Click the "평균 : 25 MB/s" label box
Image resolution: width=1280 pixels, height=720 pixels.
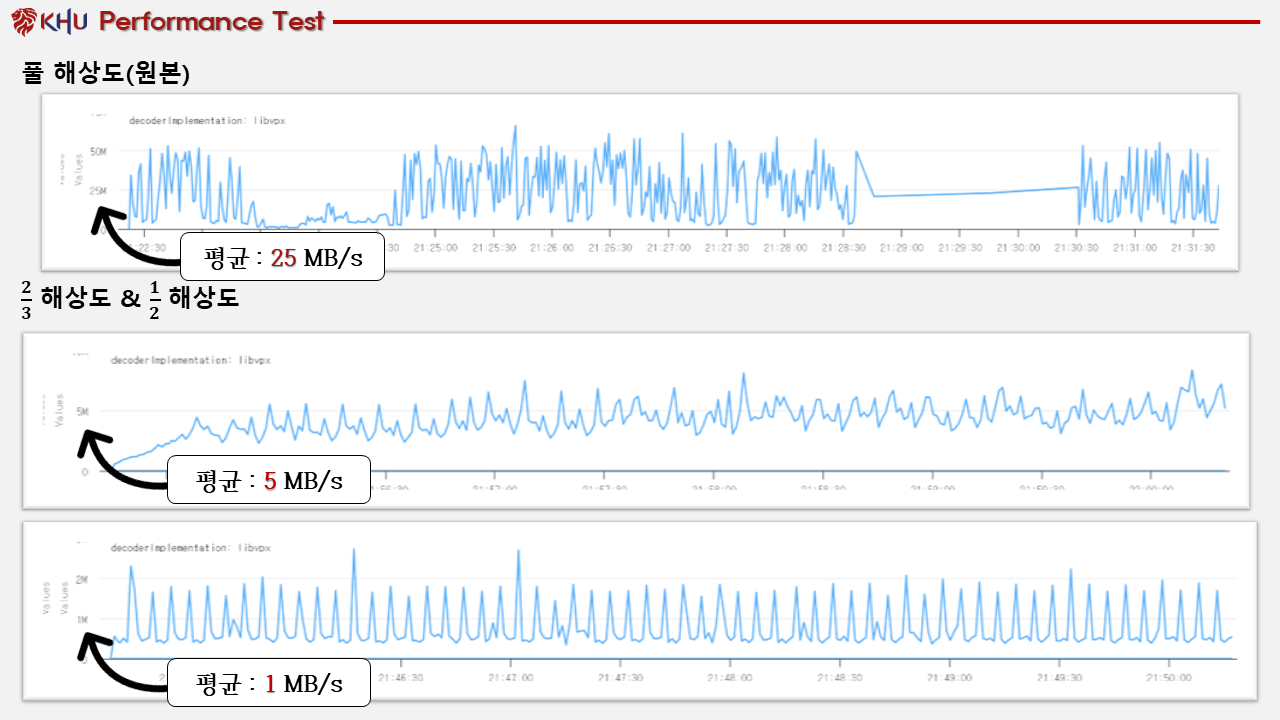point(282,257)
